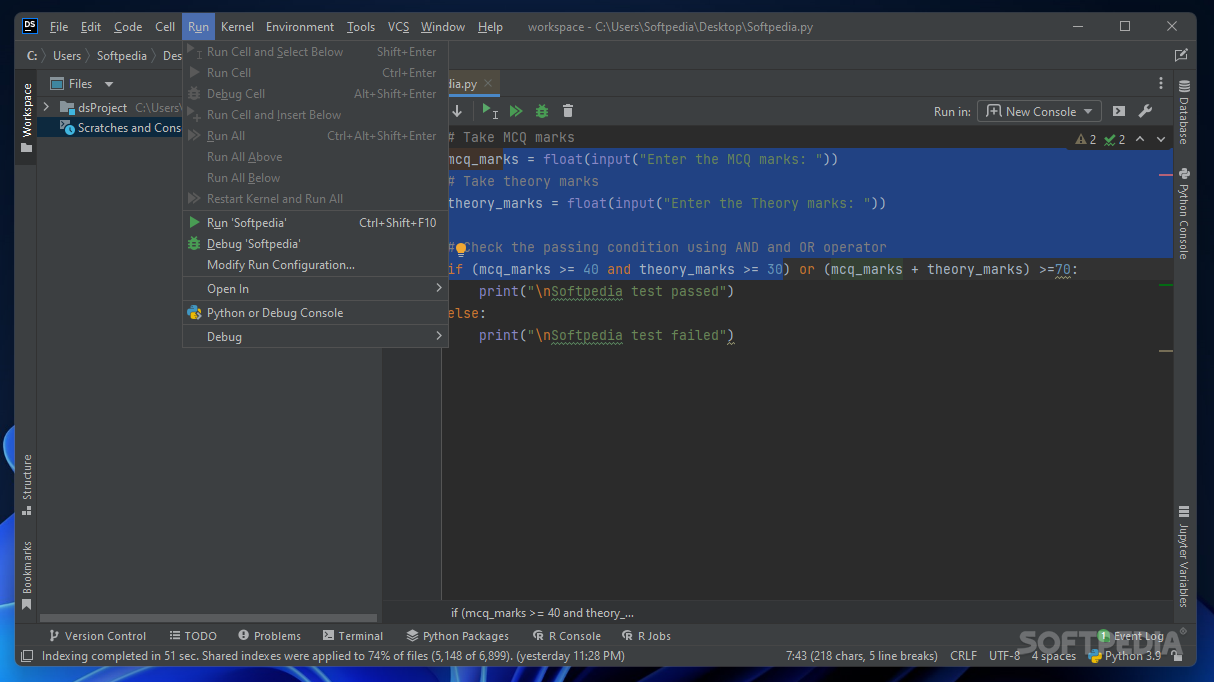Image resolution: width=1214 pixels, height=682 pixels.
Task: Expand the dsProject tree node
Action: [46, 107]
